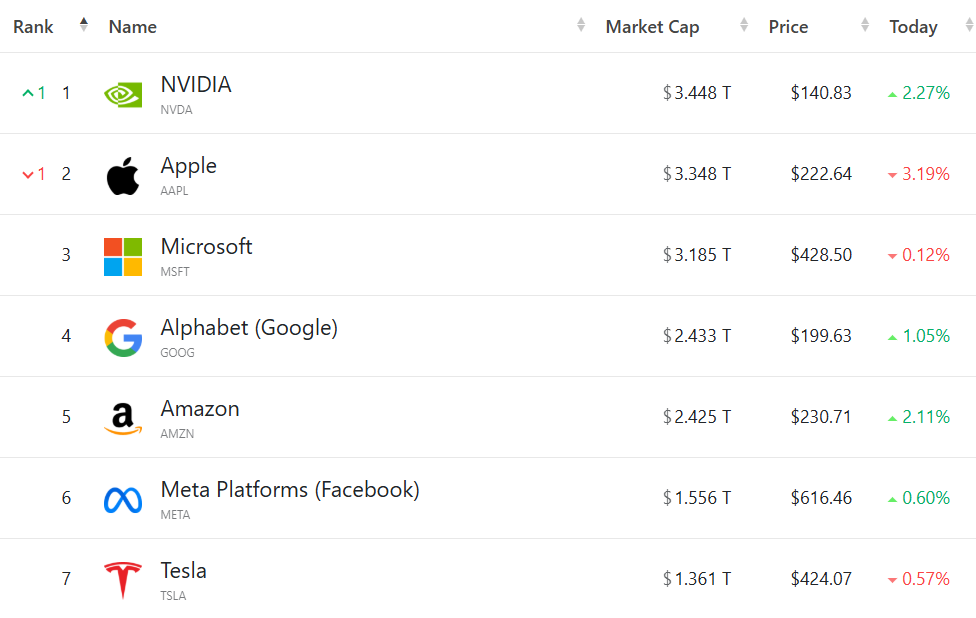Image resolution: width=976 pixels, height=618 pixels.
Task: Click the Google logo icon
Action: click(x=123, y=337)
